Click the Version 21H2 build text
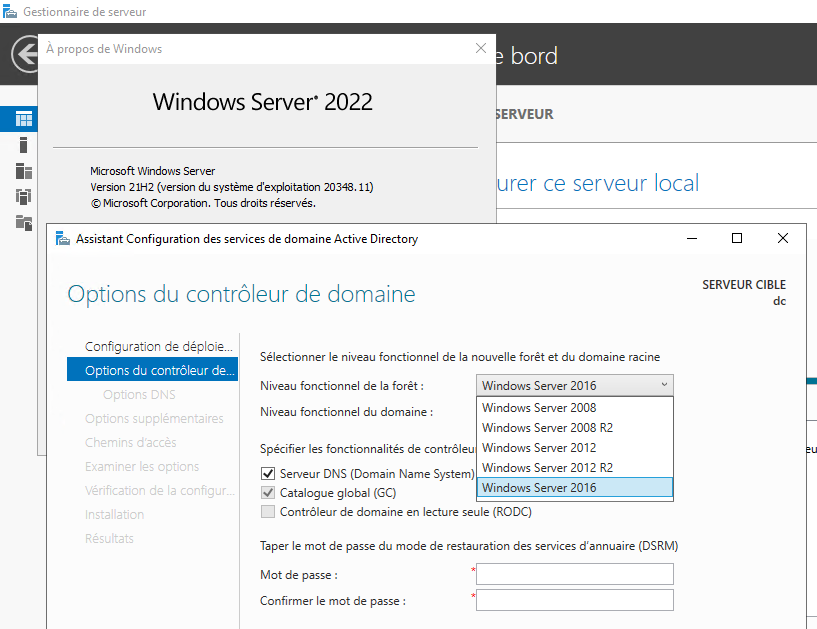The height and width of the screenshot is (629, 817). coord(232,187)
